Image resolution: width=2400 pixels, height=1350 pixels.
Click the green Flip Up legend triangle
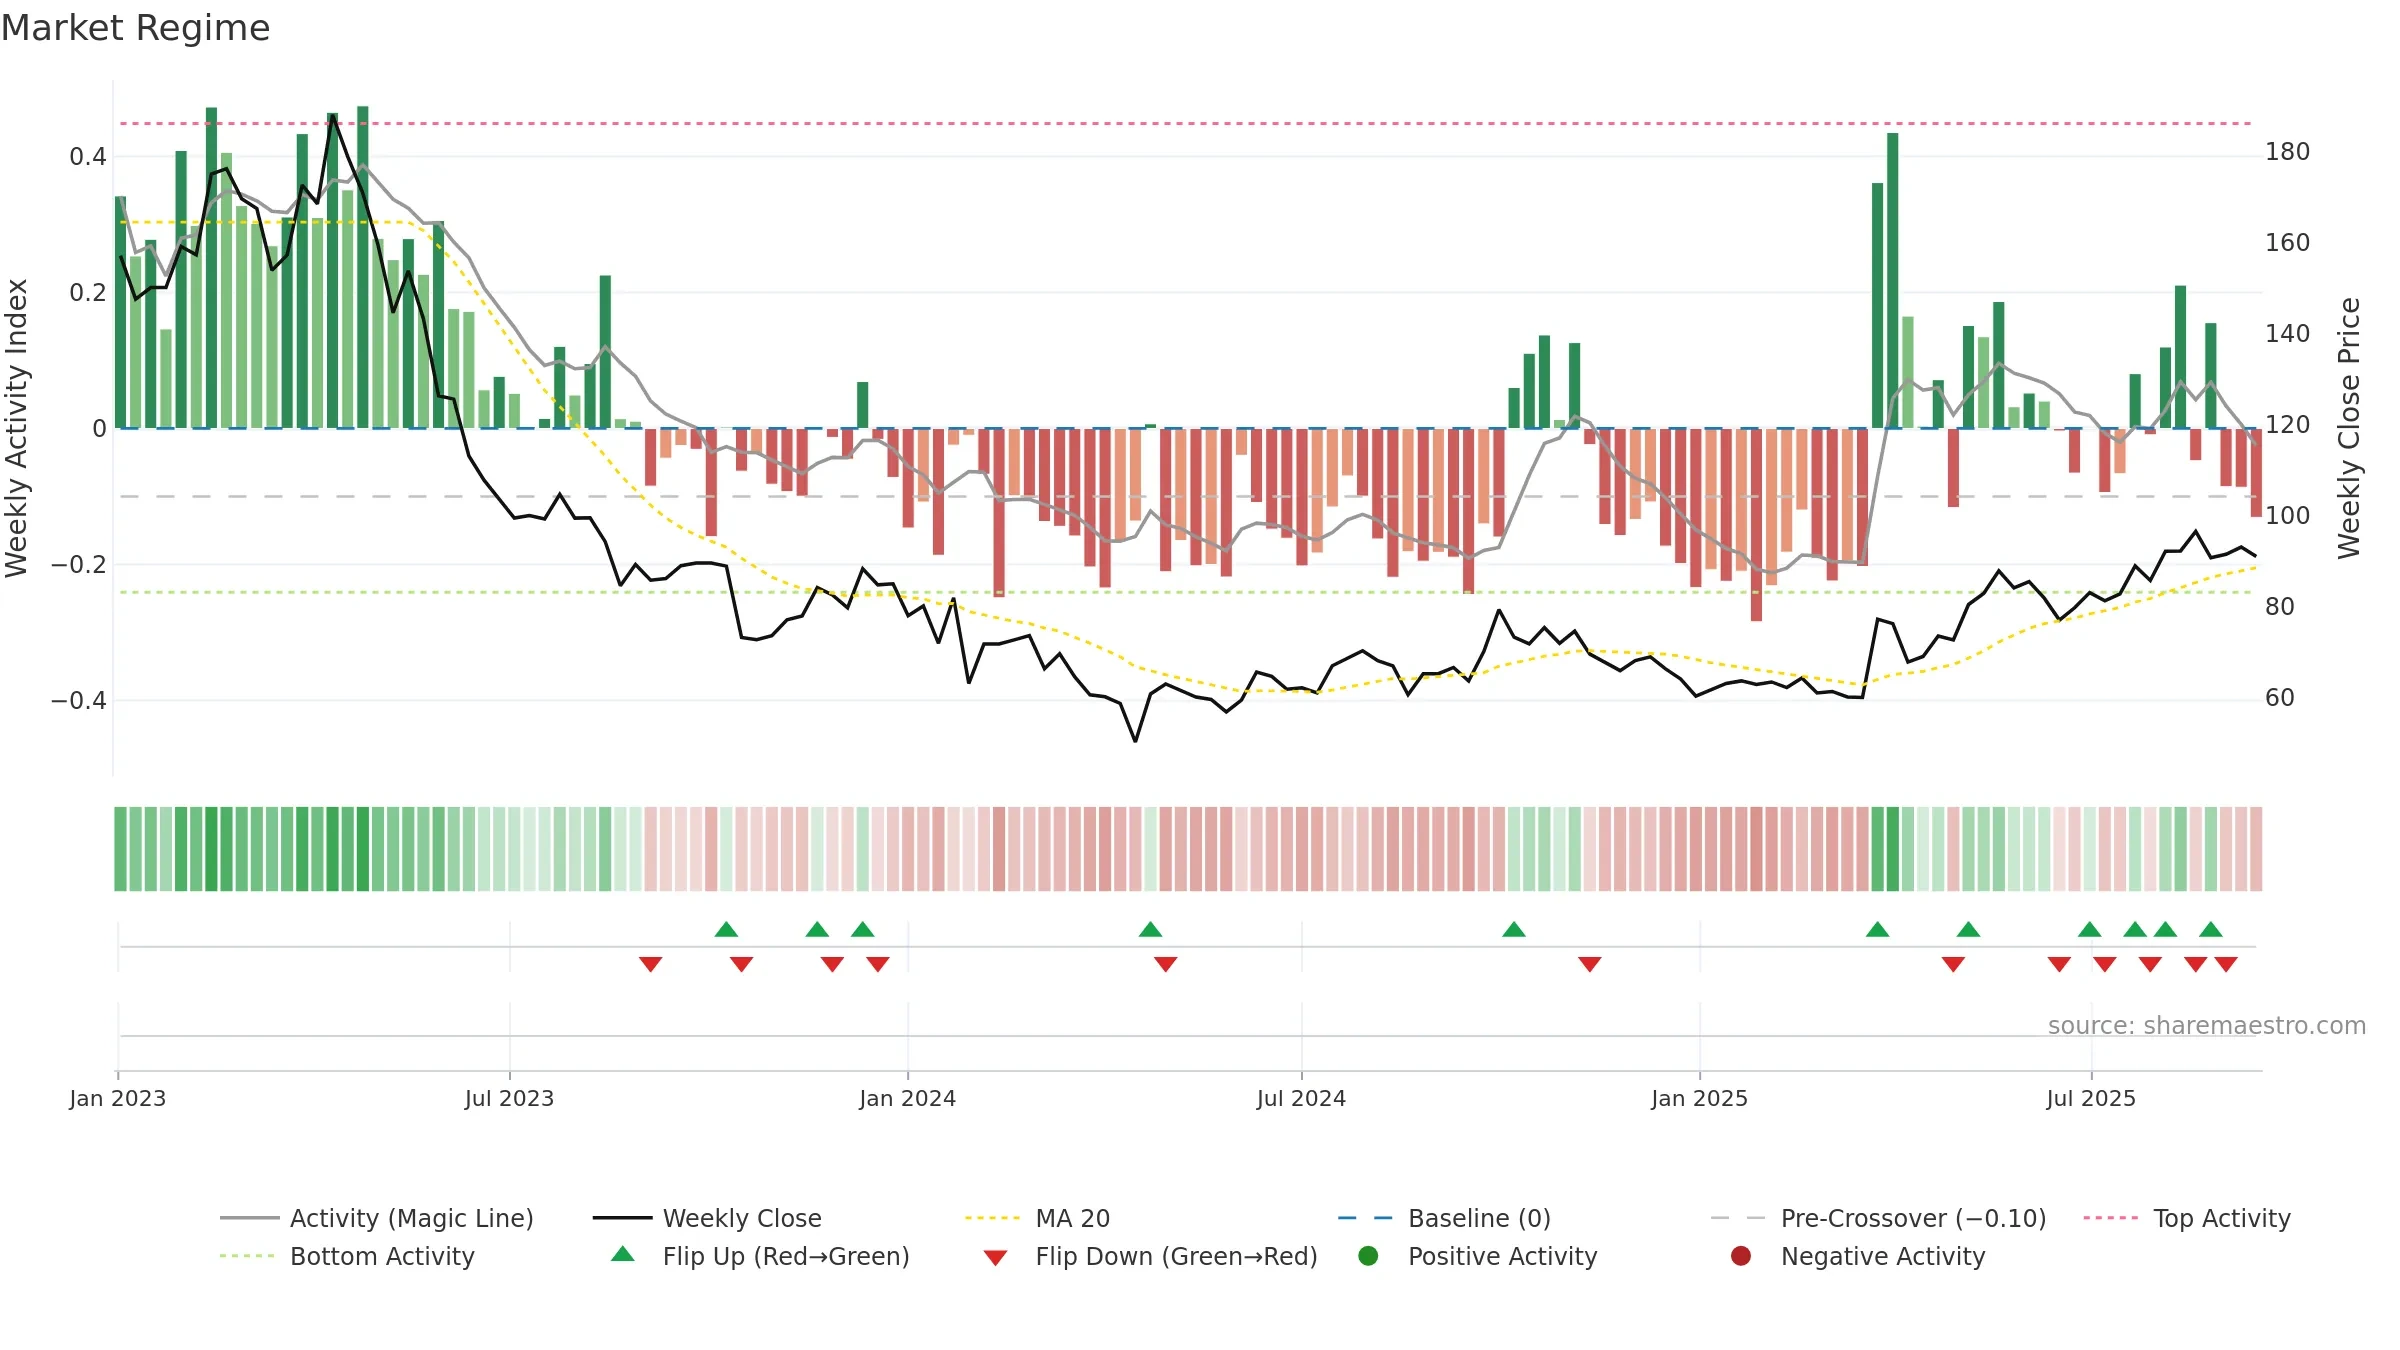tap(623, 1254)
